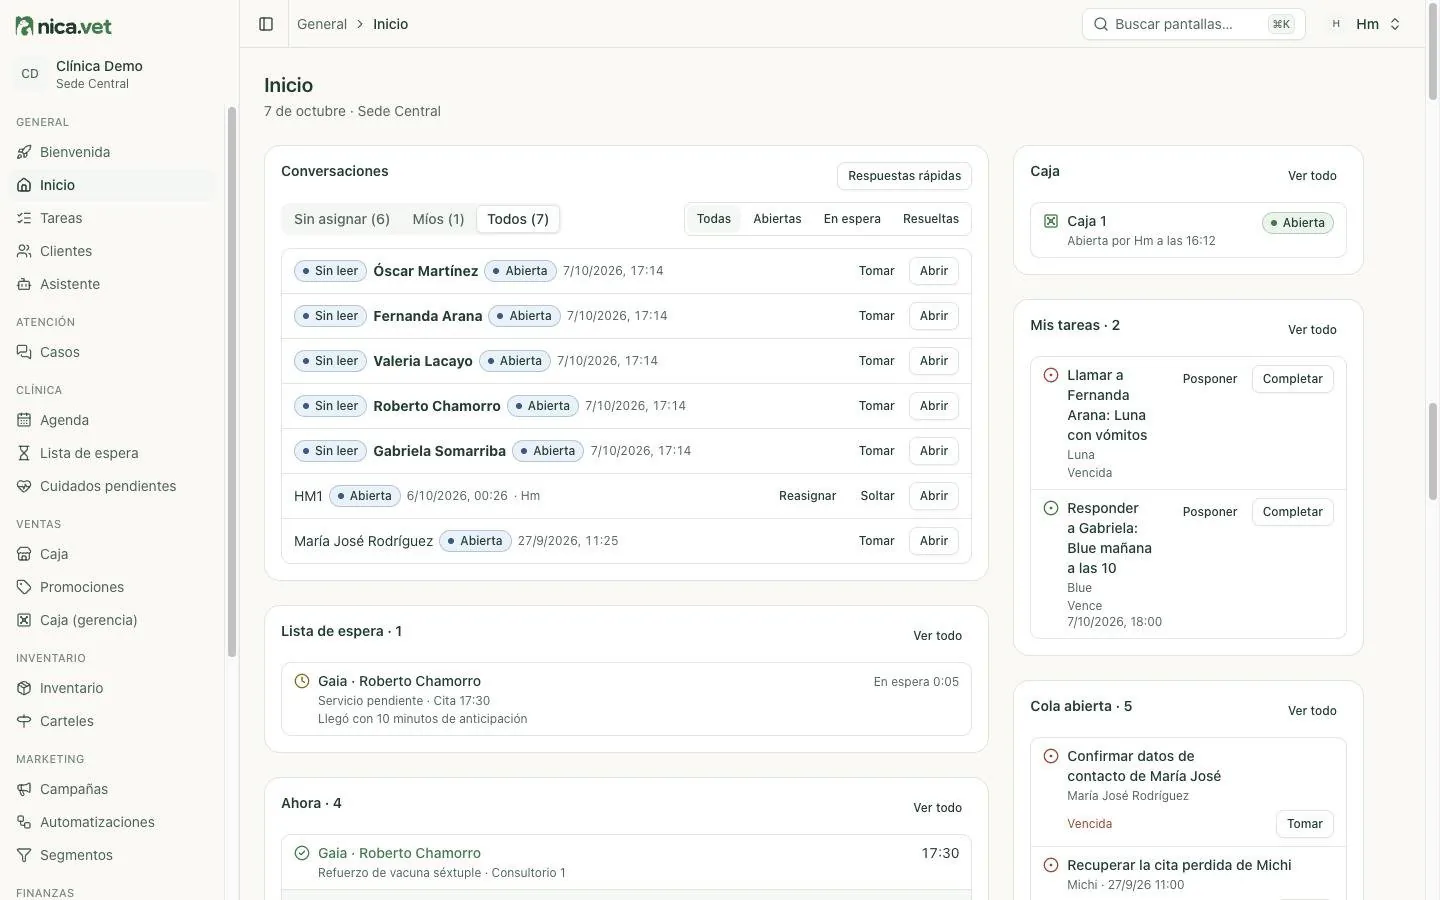Click the sidebar vertical scrollbar
Image resolution: width=1440 pixels, height=900 pixels.
point(232,380)
